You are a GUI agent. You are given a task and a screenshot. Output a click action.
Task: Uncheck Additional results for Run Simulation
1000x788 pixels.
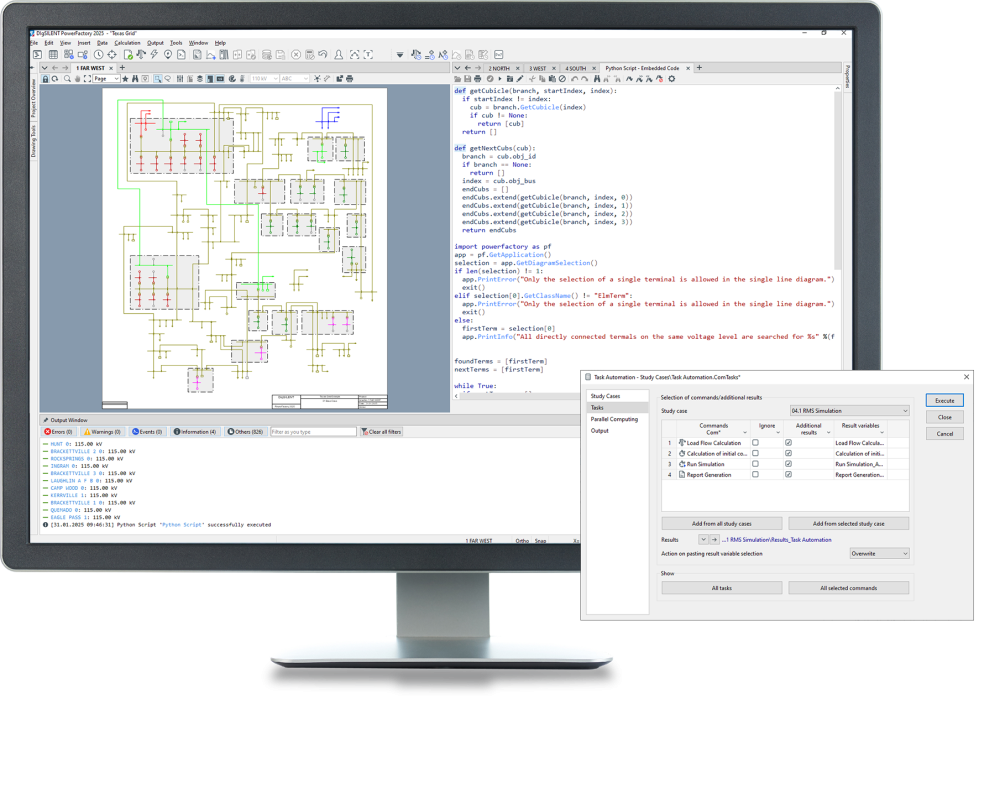click(788, 464)
